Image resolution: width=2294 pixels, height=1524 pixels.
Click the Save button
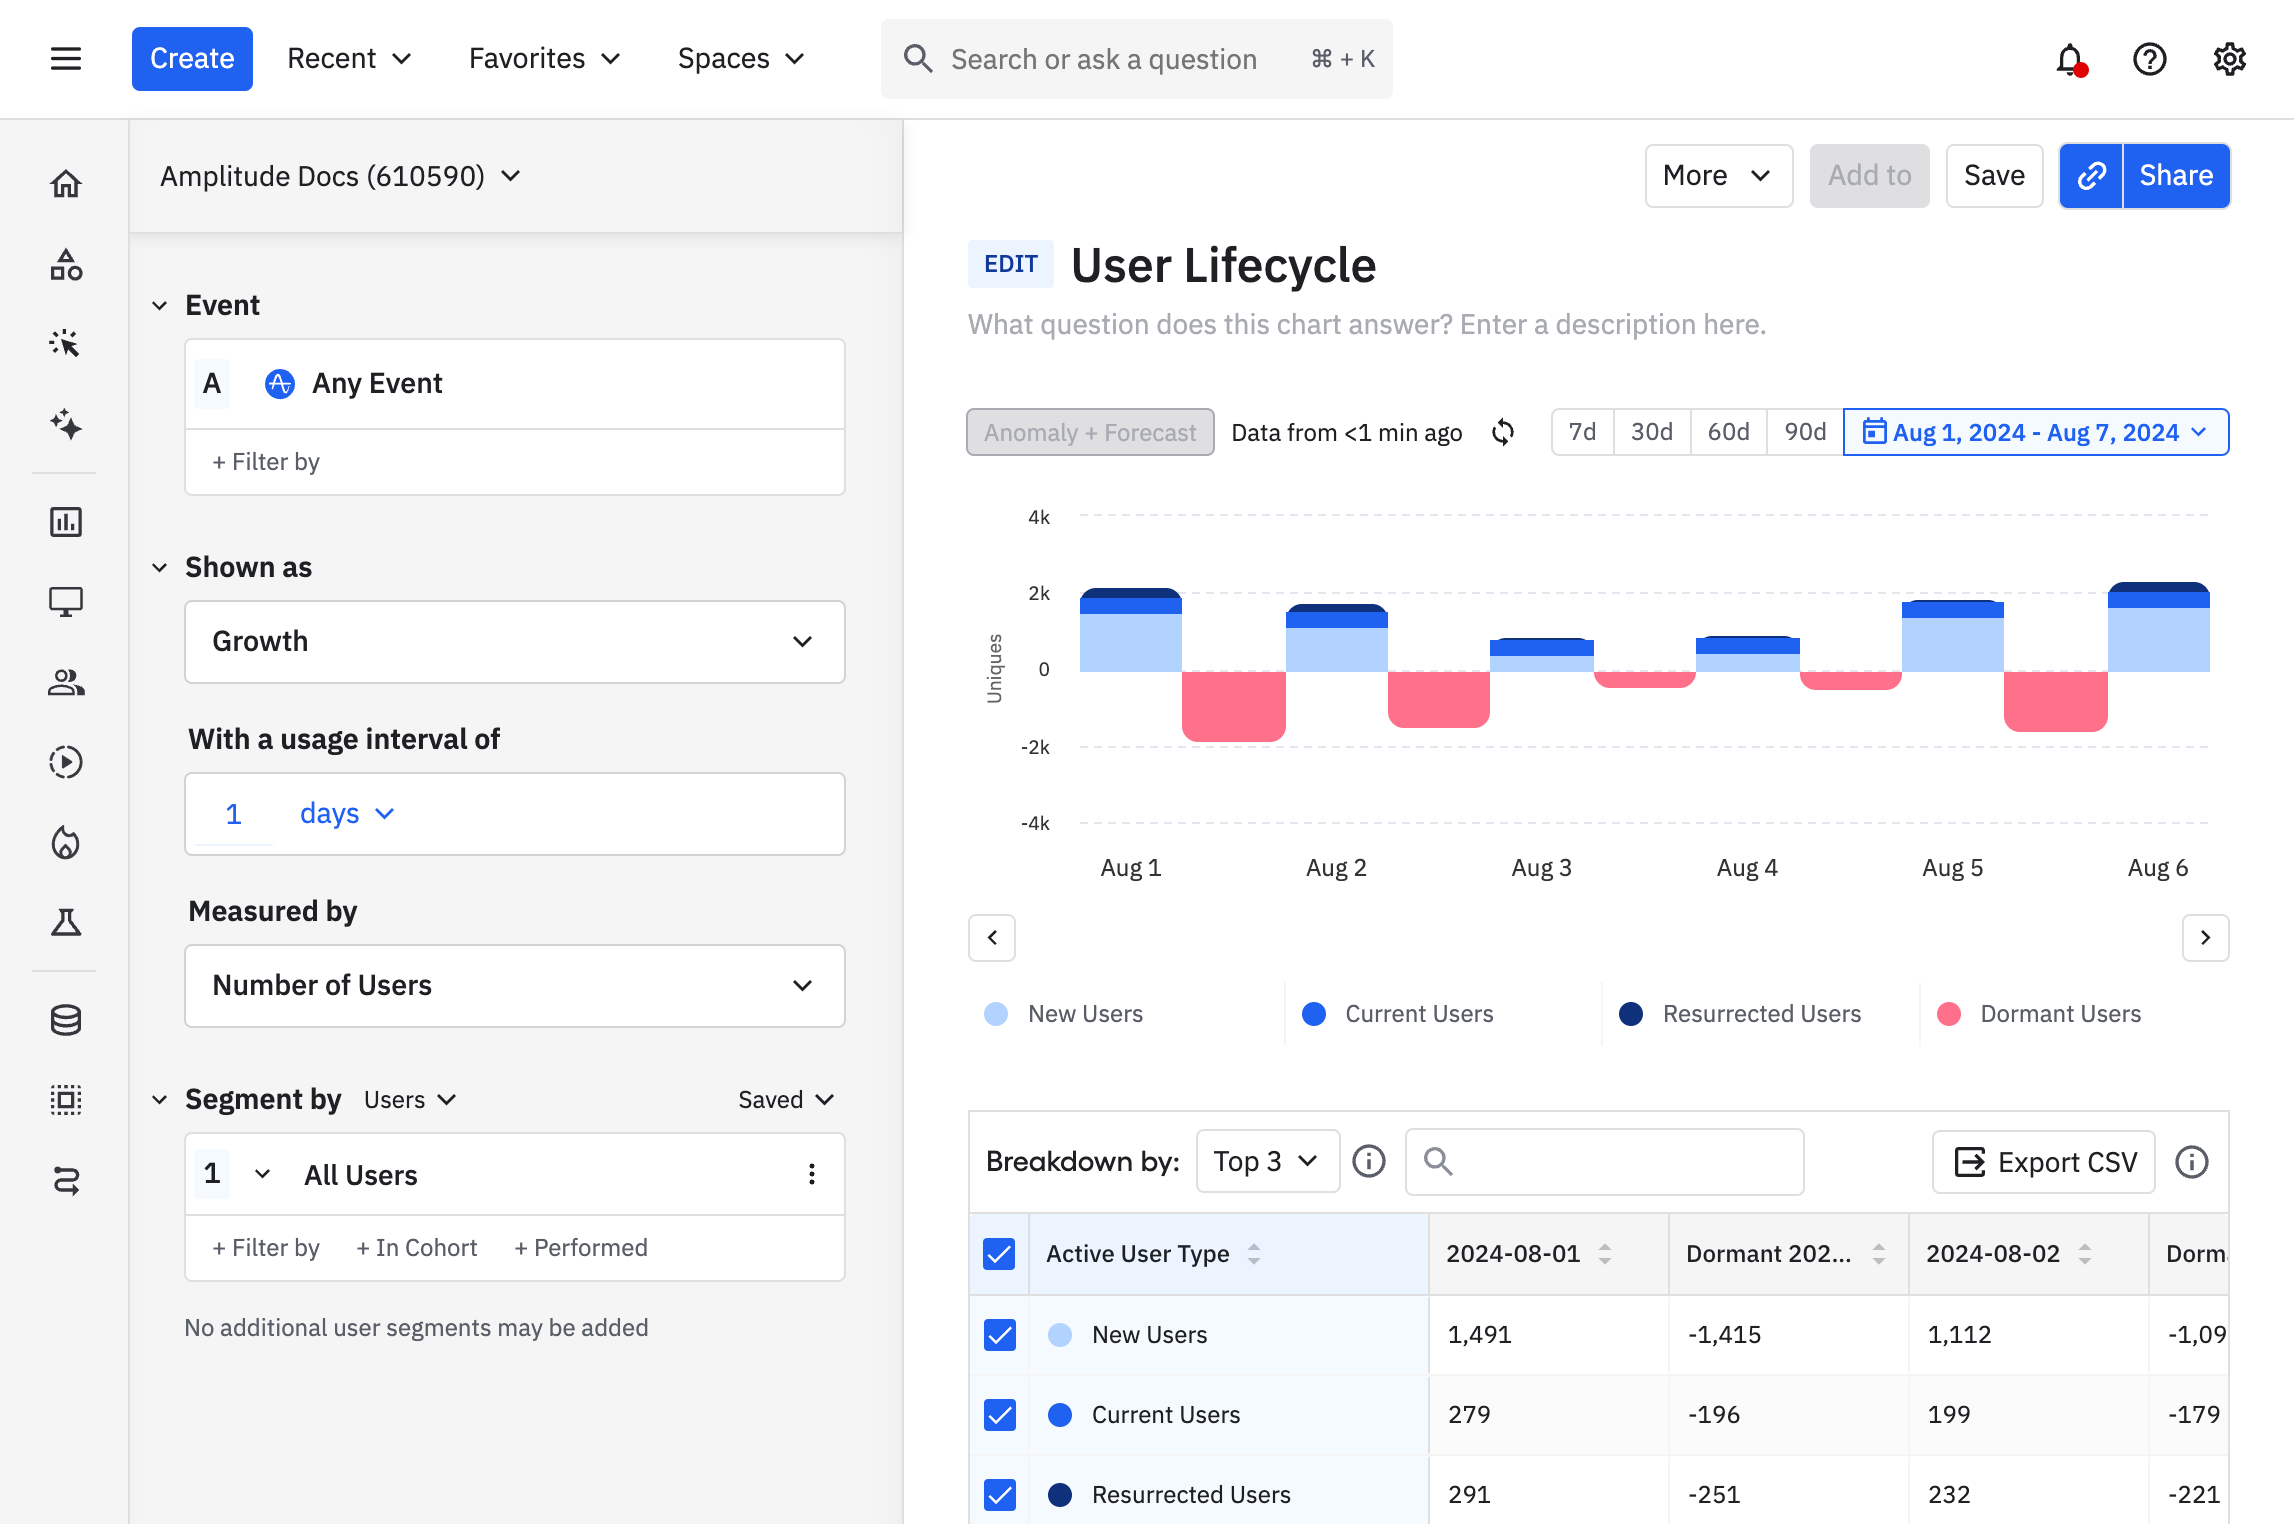pos(1993,176)
